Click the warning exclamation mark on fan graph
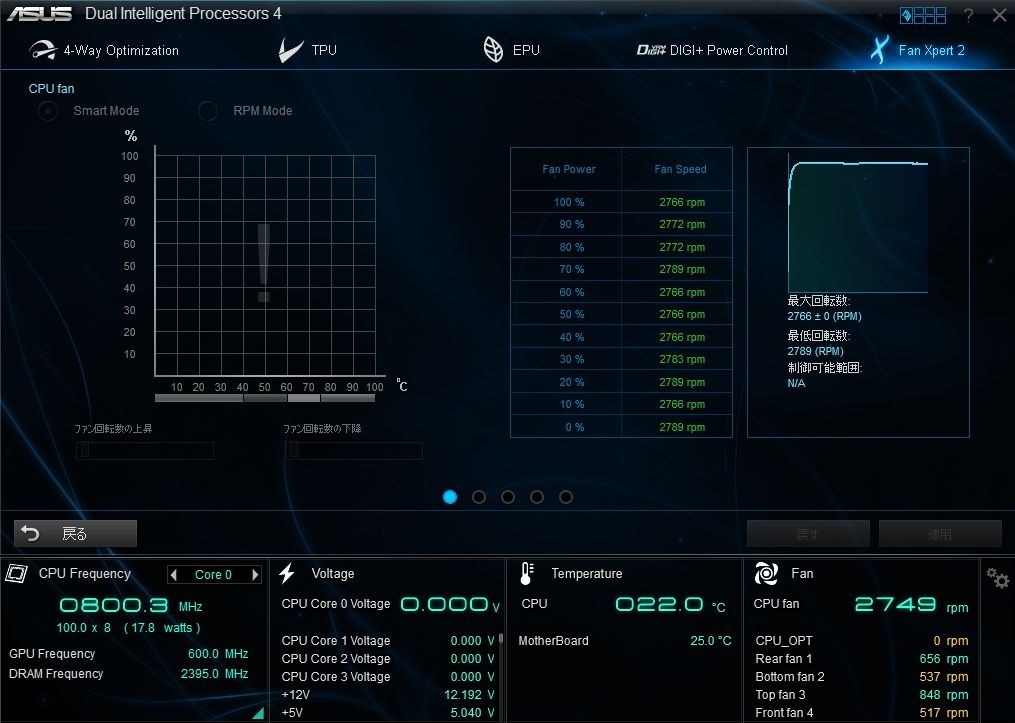This screenshot has height=723, width=1015. tap(263, 263)
